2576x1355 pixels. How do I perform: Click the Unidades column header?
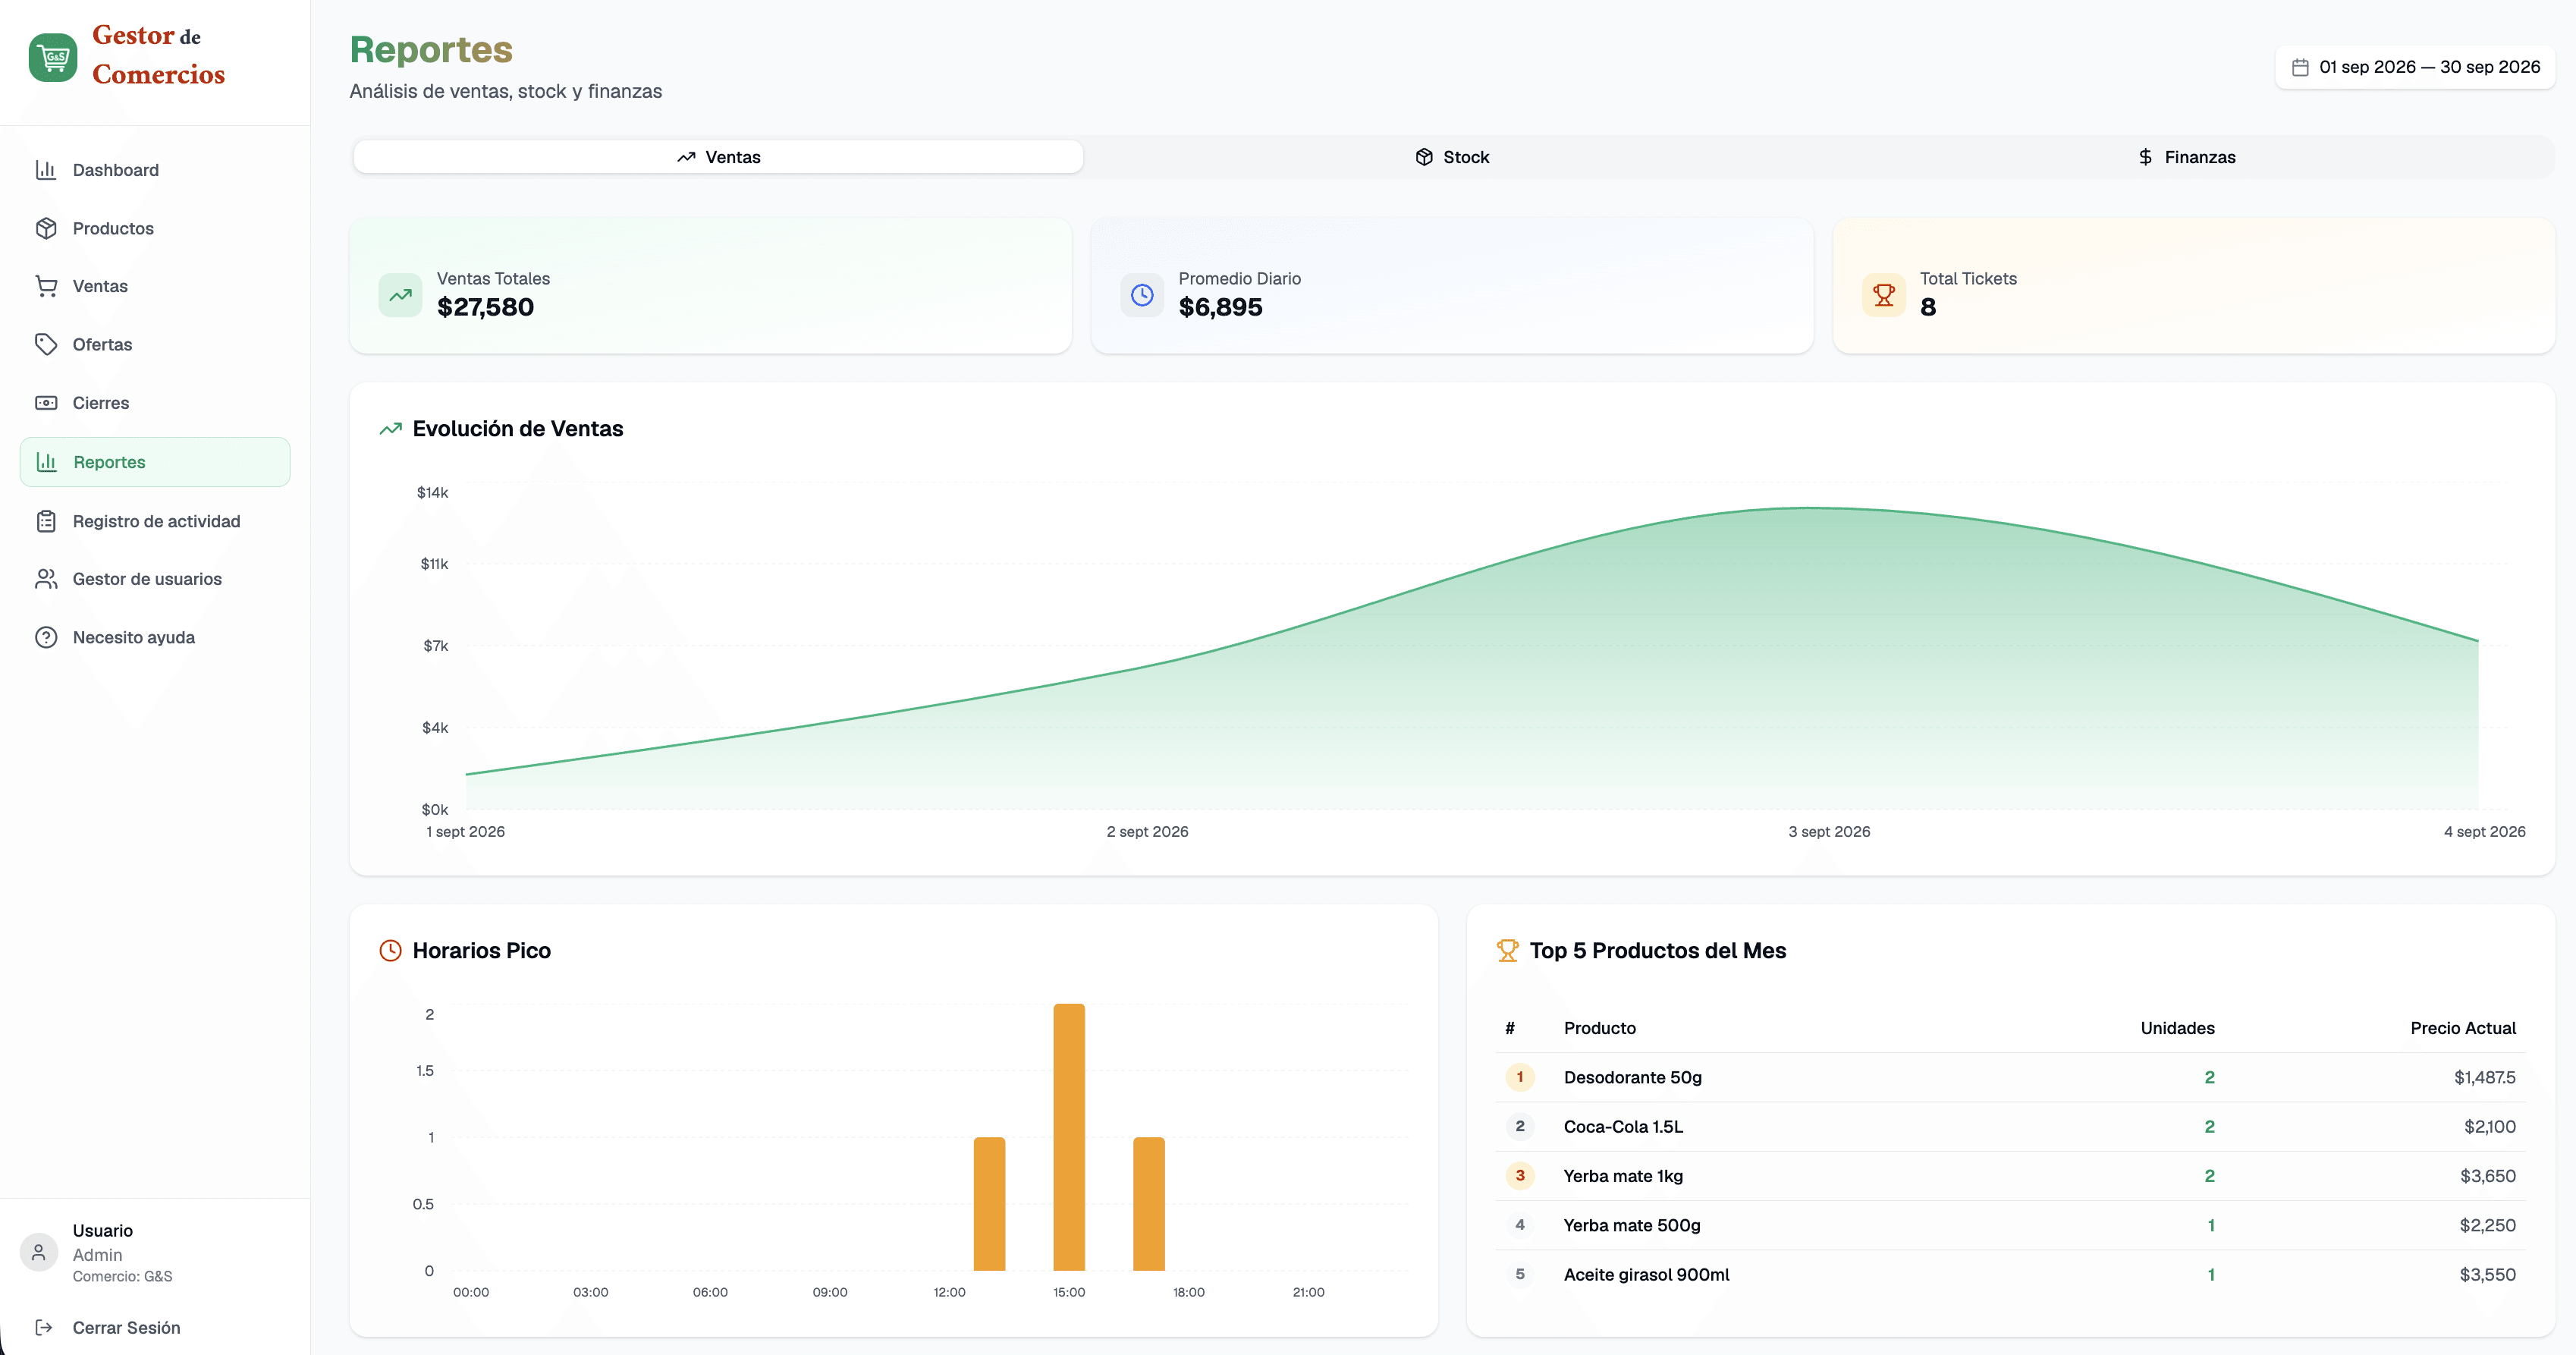[2177, 1028]
